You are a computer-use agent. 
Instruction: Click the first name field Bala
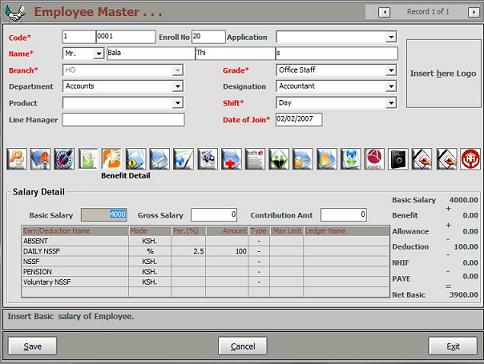[x=151, y=53]
